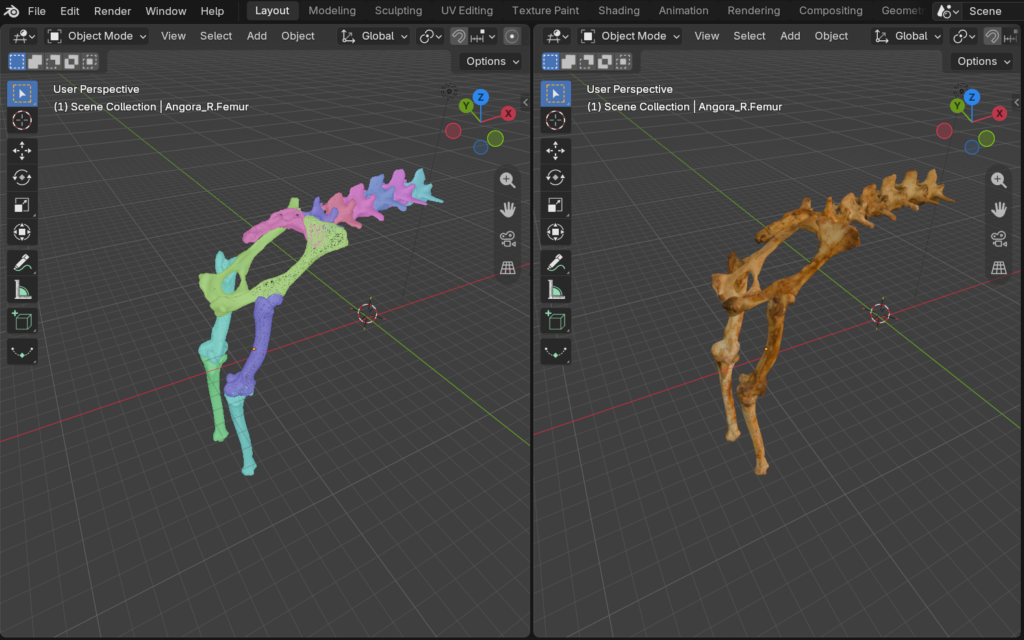Enable intersect selection mode in right viewport
This screenshot has height=640, width=1024.
(x=624, y=61)
